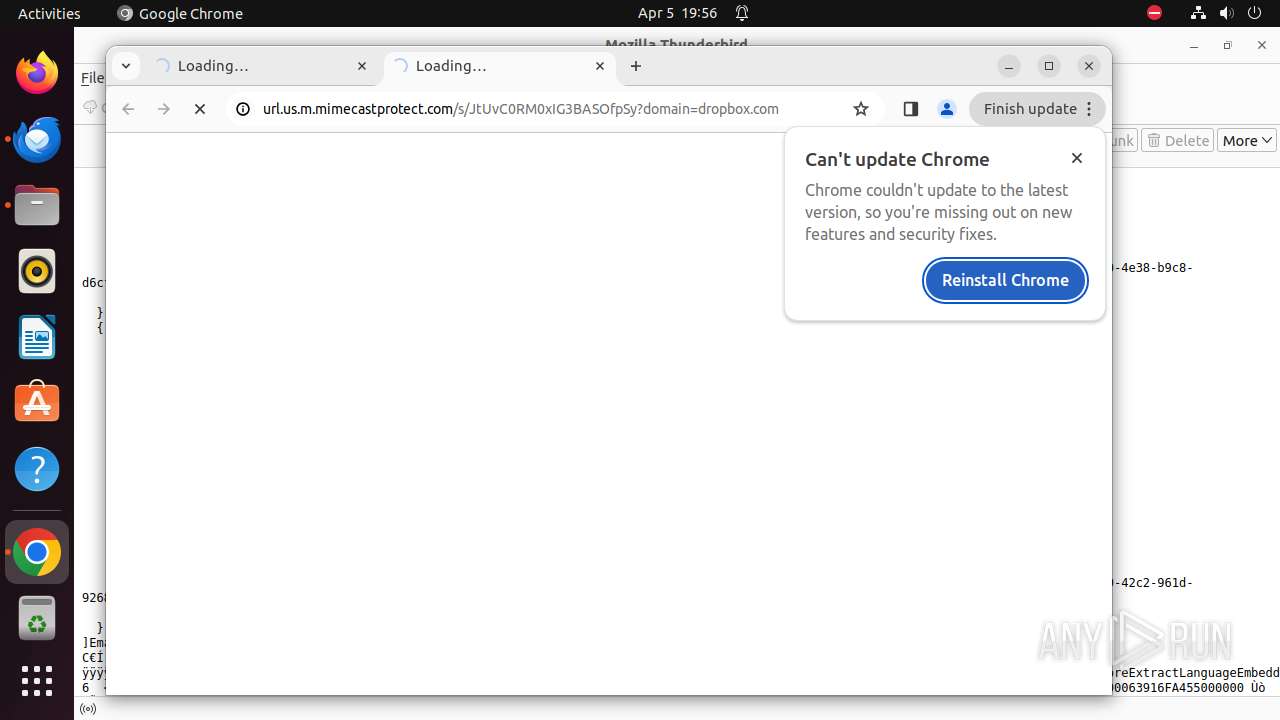The image size is (1280, 720).
Task: Open a new Chrome tab
Action: [636, 66]
